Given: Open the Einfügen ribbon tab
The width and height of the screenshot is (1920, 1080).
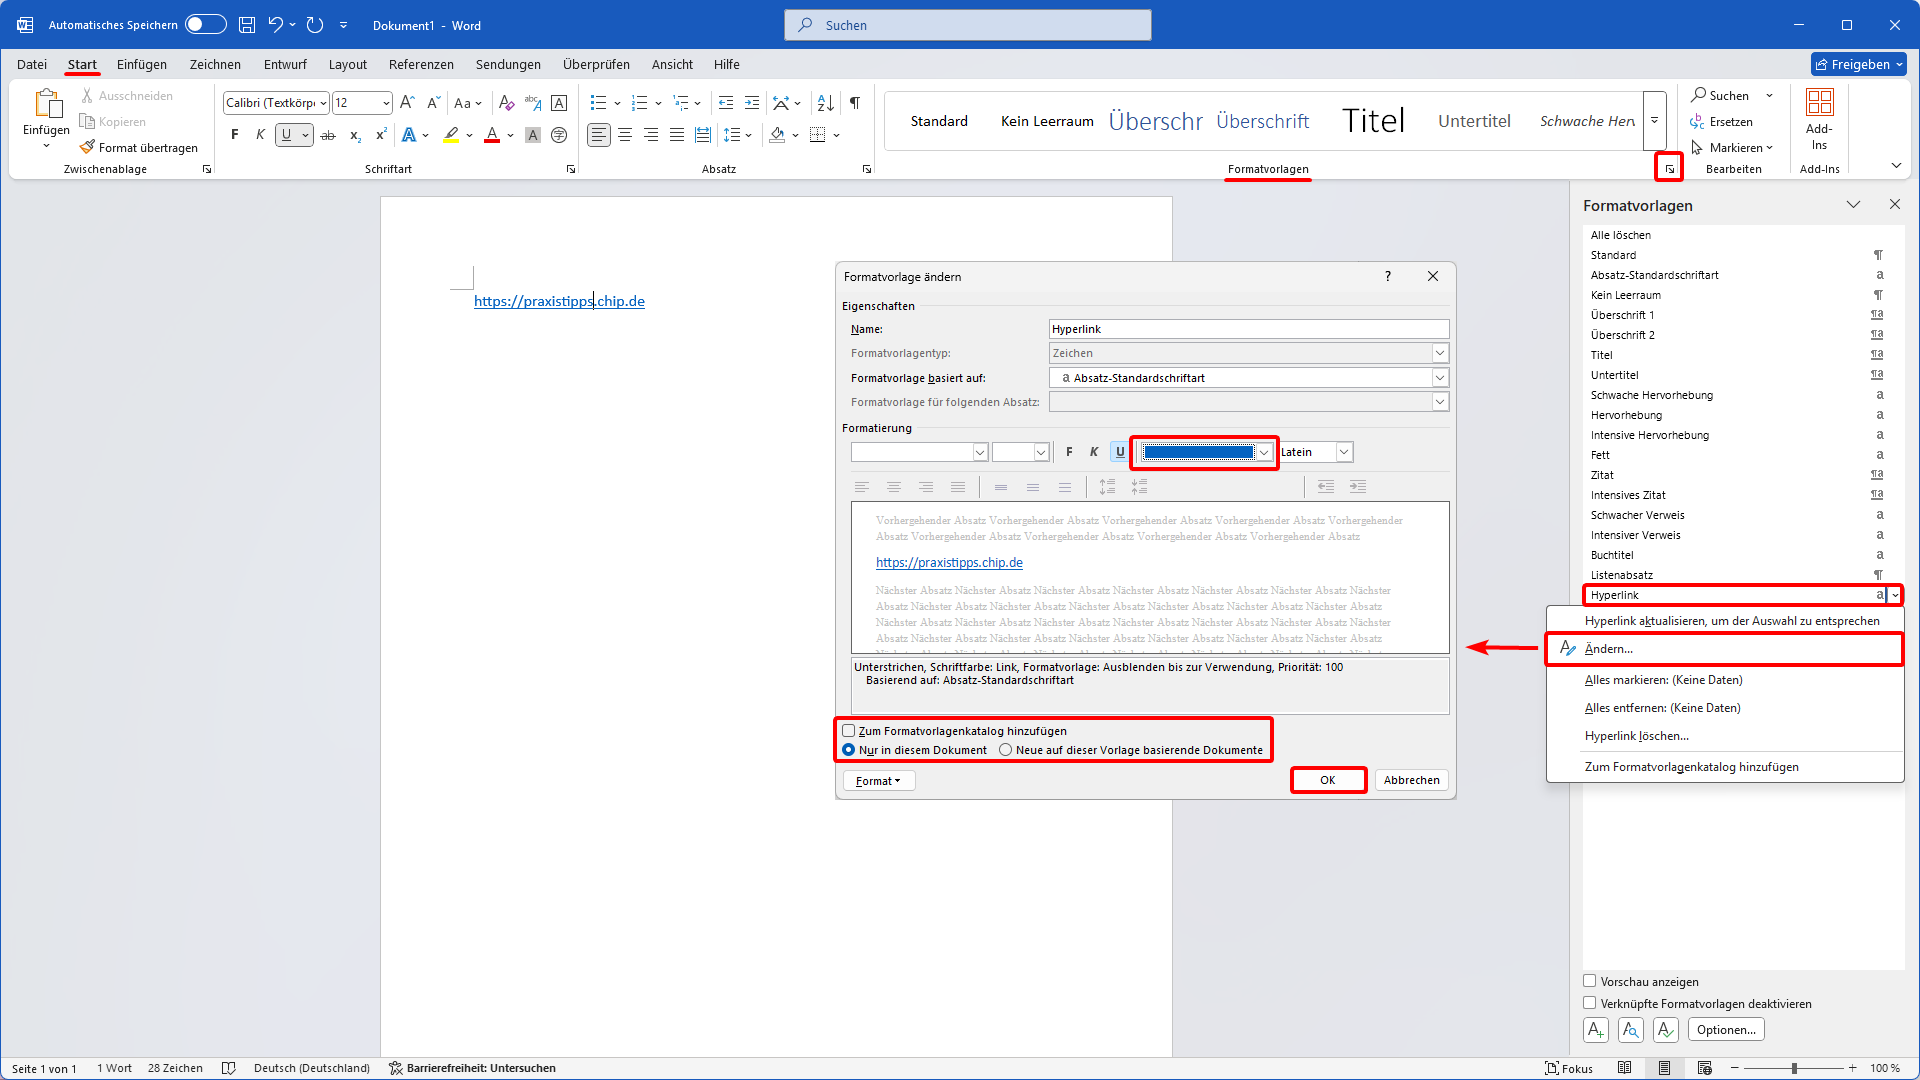Looking at the screenshot, I should click(142, 64).
